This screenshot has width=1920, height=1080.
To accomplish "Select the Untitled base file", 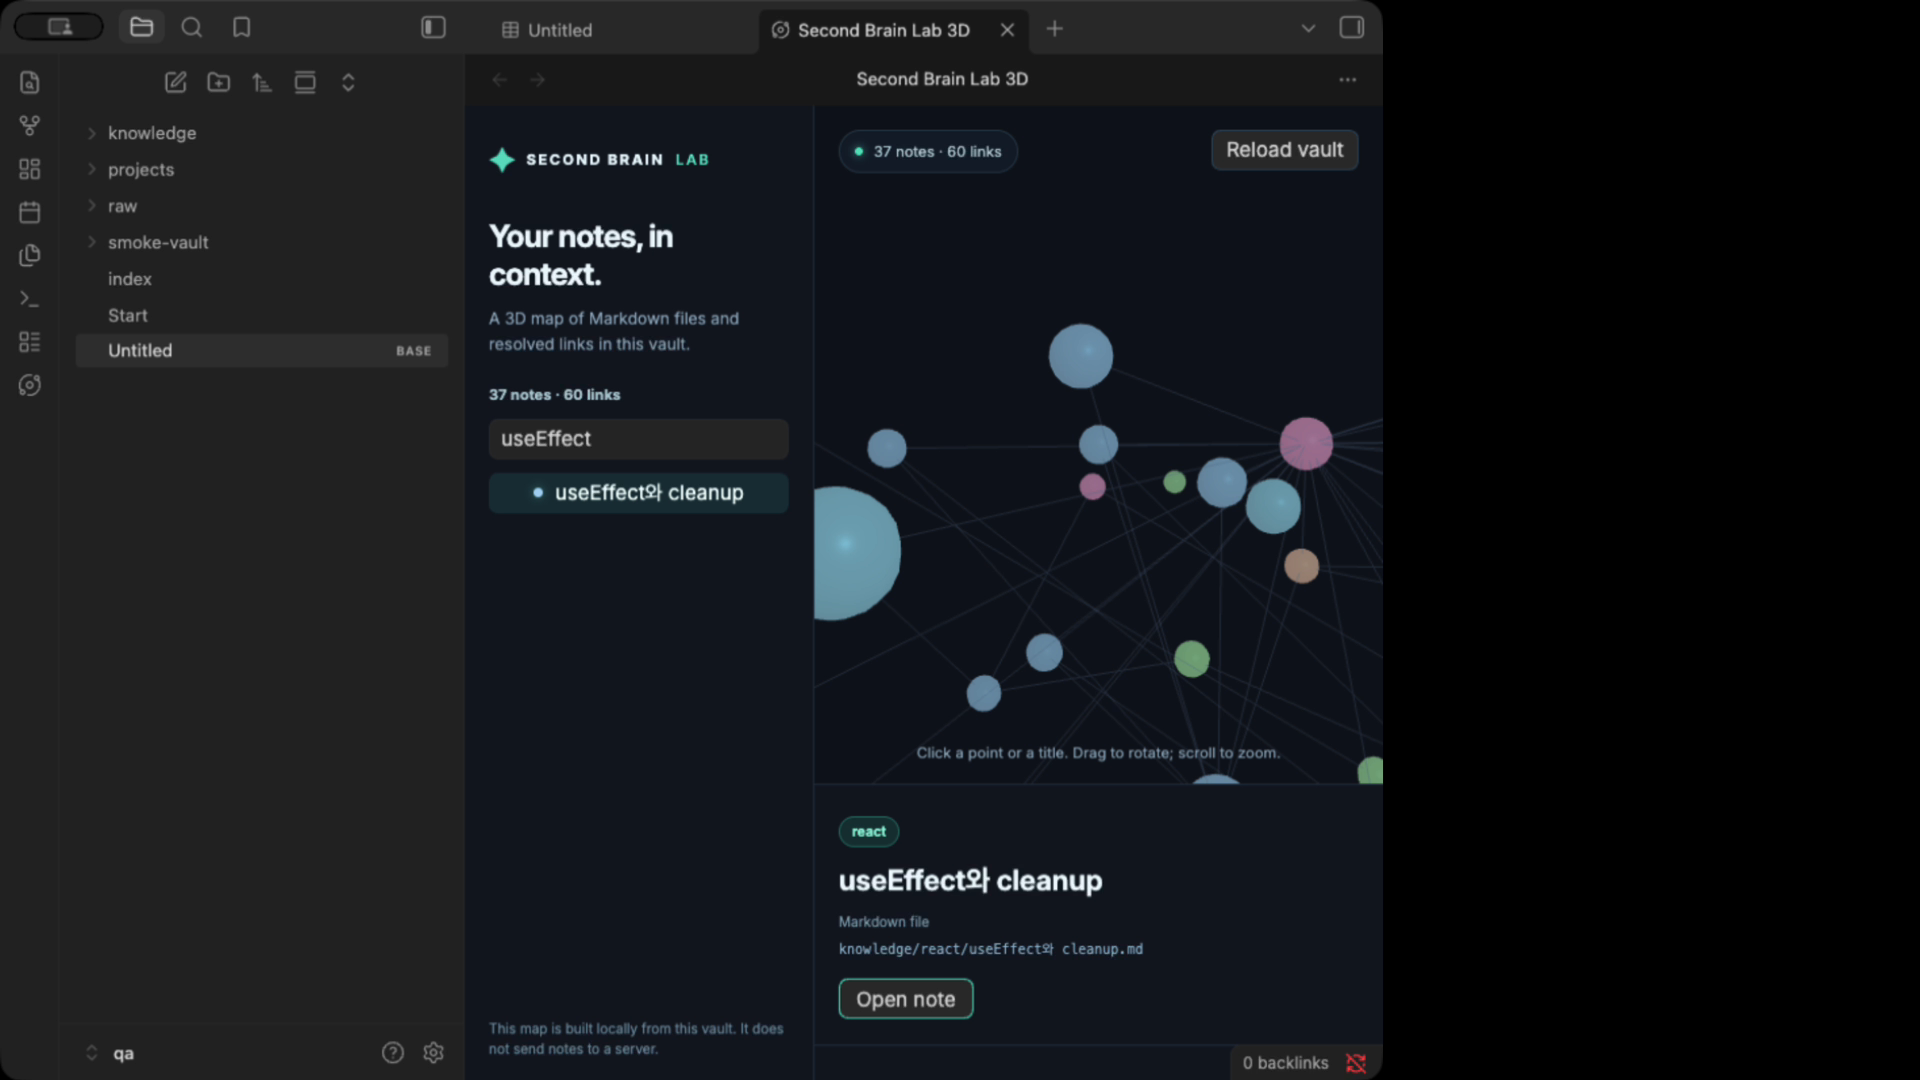I will point(261,351).
